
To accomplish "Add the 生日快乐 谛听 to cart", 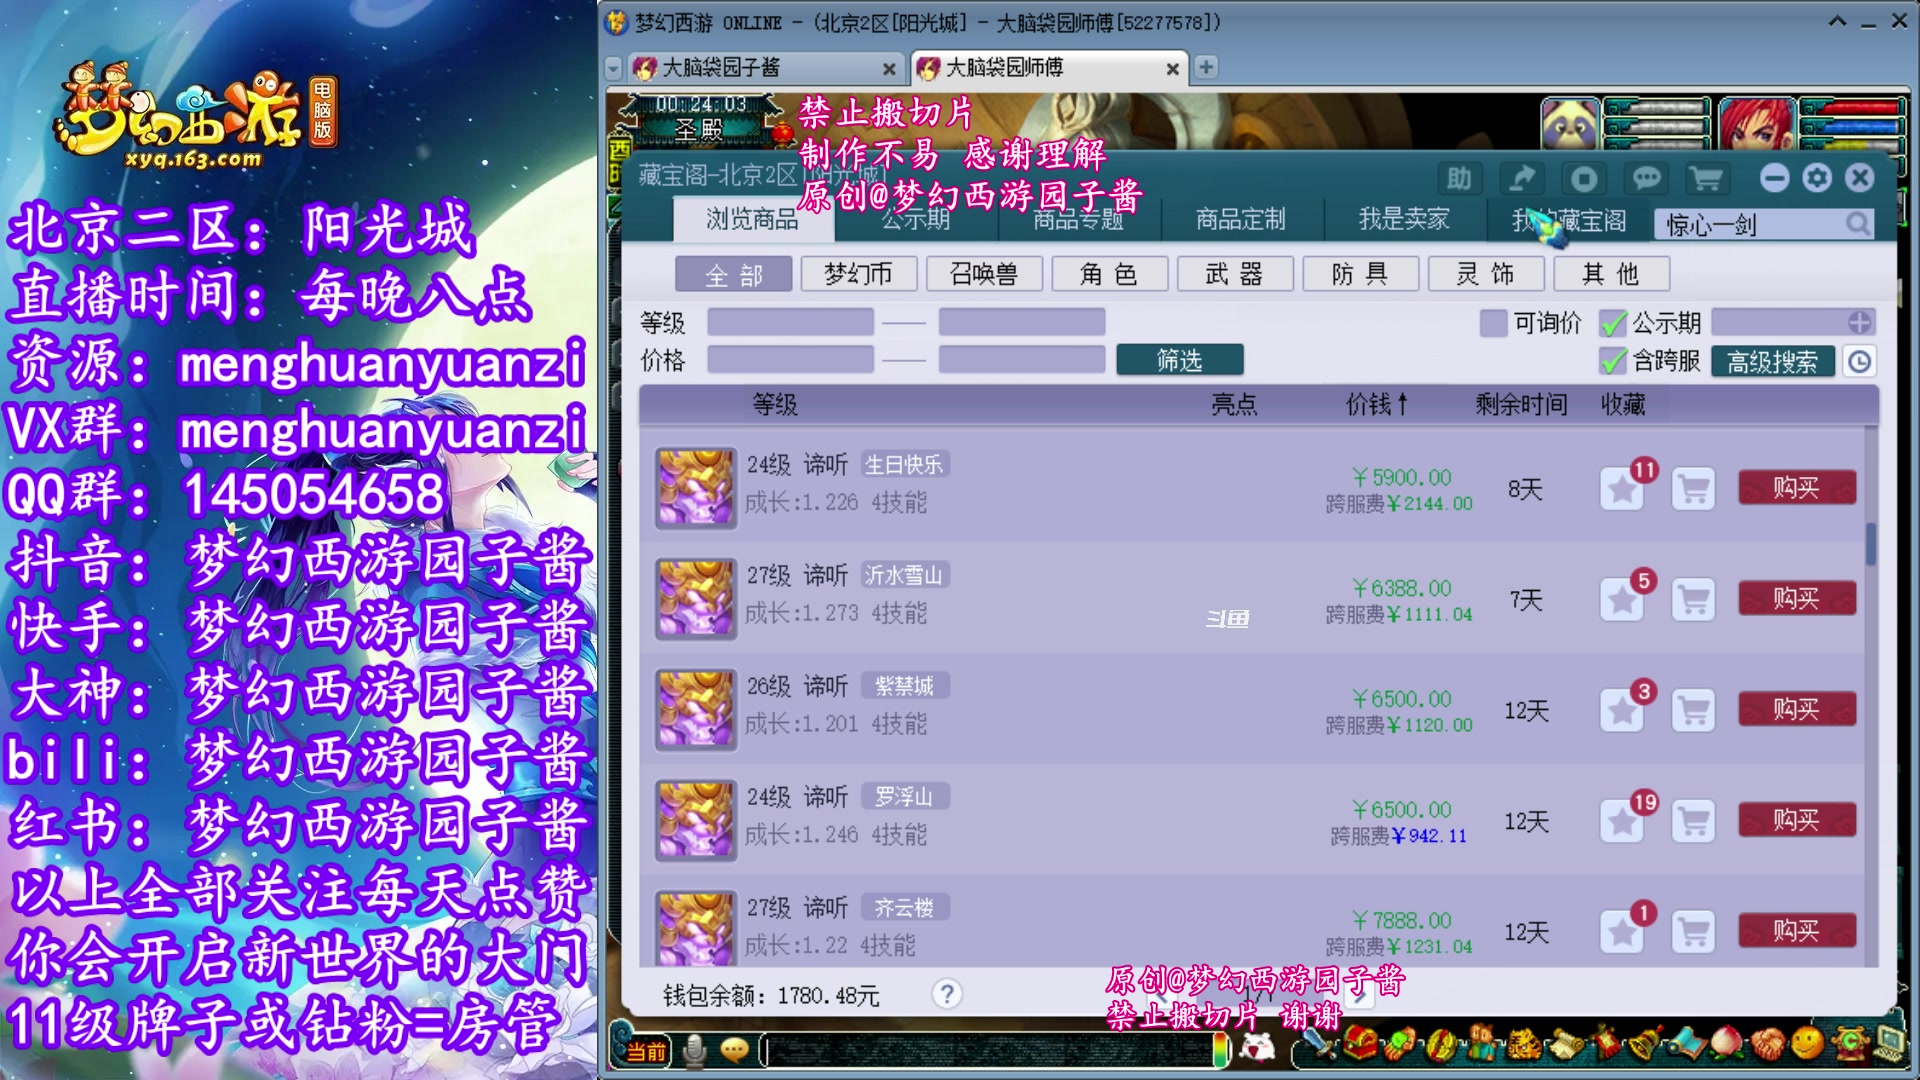I will [x=1693, y=490].
